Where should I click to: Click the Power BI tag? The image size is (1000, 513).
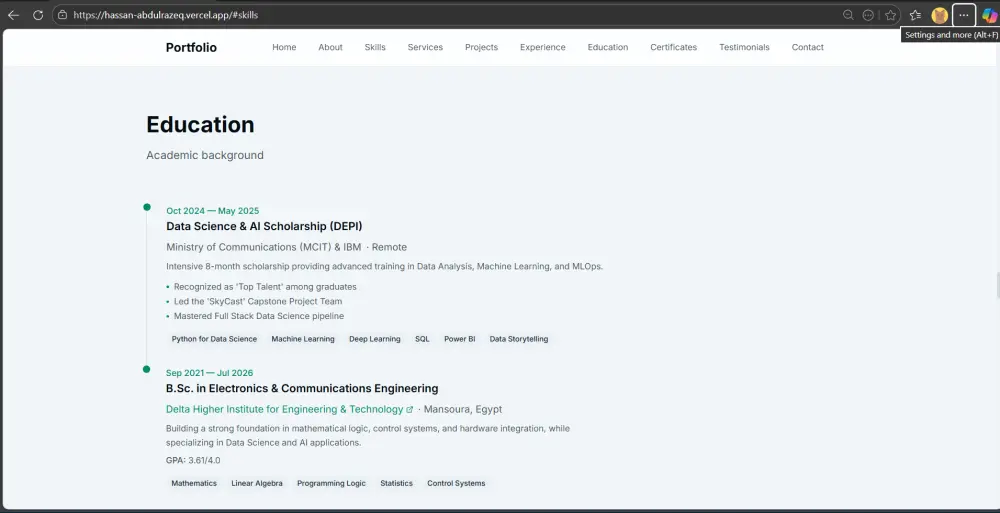tap(460, 339)
